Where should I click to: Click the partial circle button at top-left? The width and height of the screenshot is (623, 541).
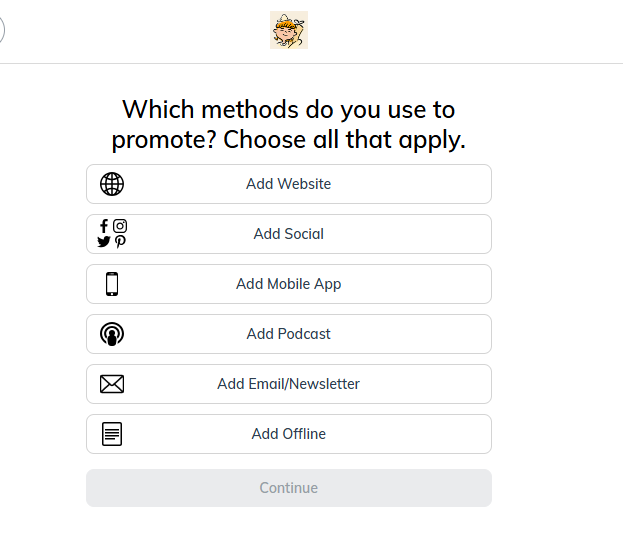click(1, 30)
